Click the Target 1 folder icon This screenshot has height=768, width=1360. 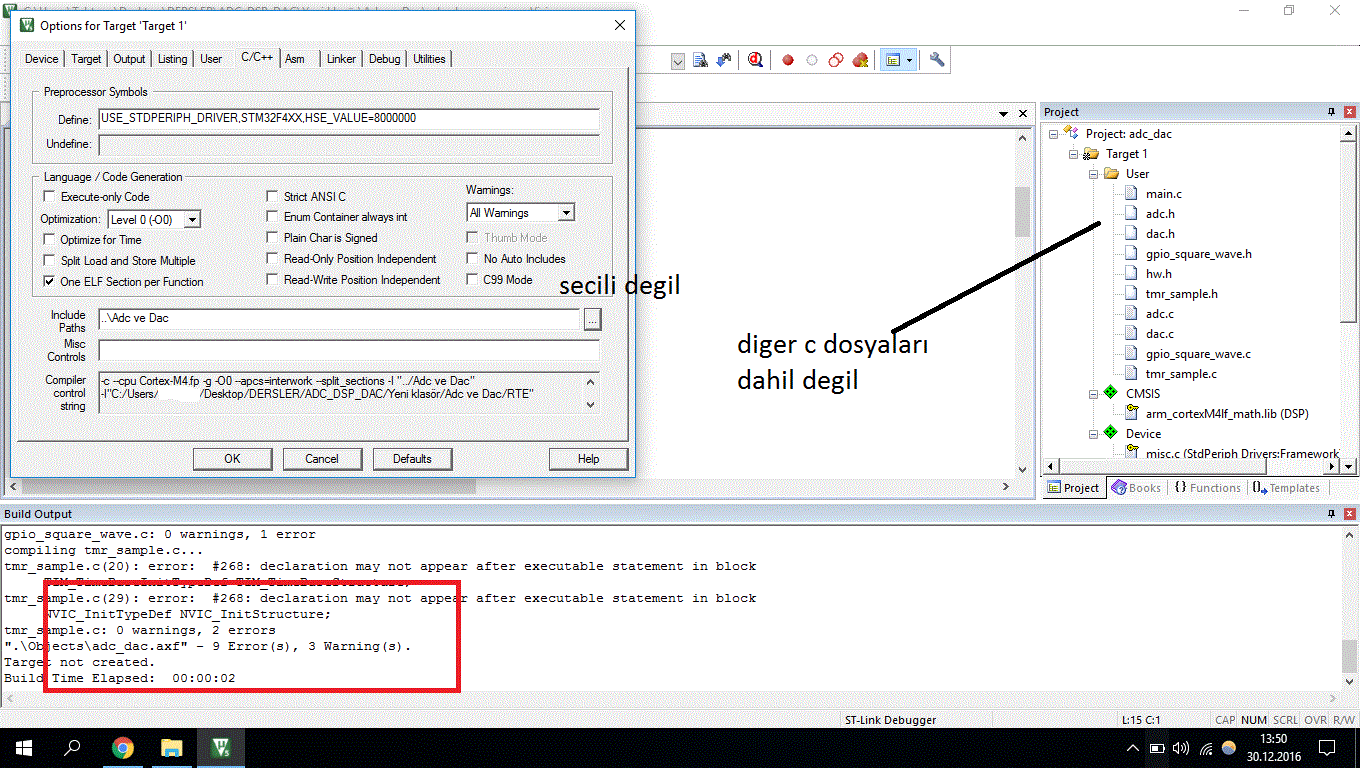1091,154
